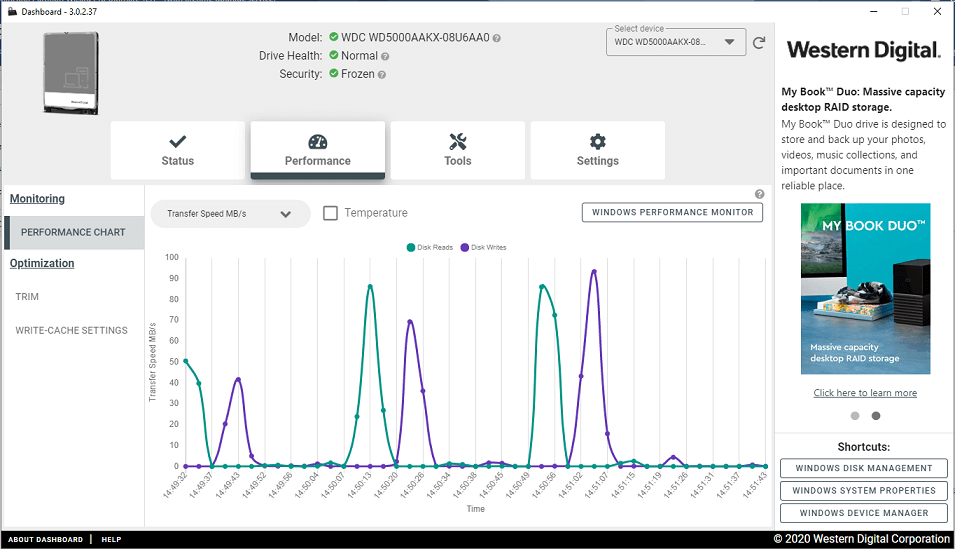This screenshot has height=549, width=955.
Task: Click the Western Digital logo
Action: [864, 50]
